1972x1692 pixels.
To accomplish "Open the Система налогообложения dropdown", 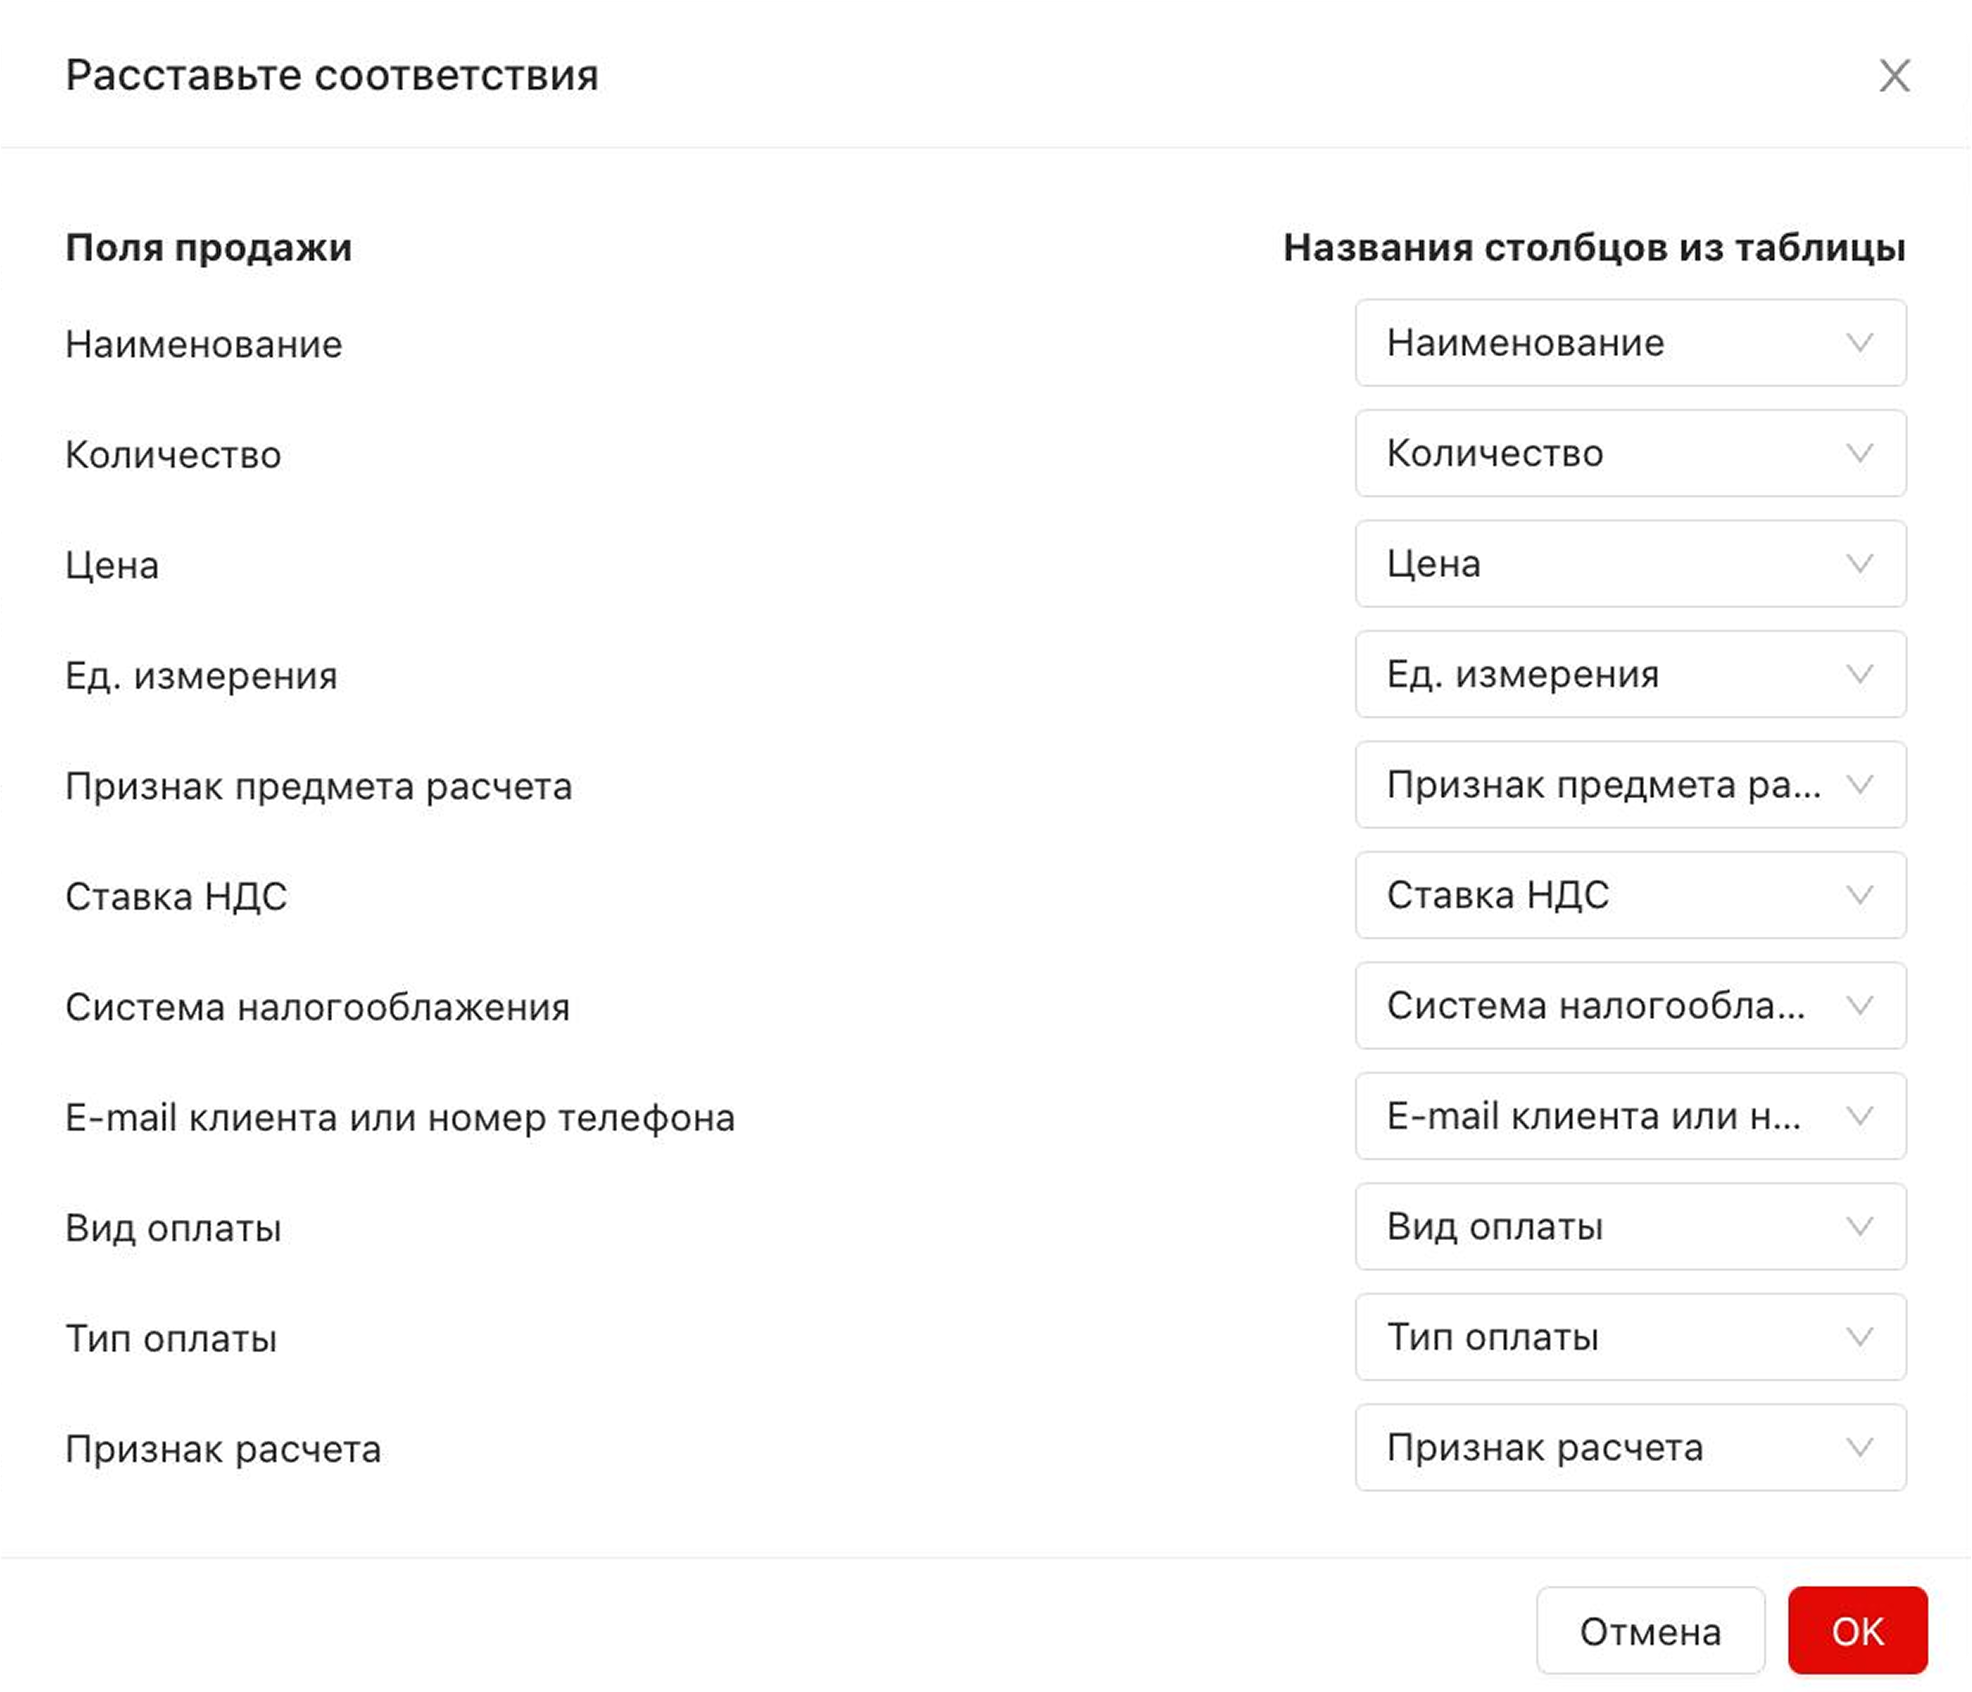I will [x=1630, y=1006].
